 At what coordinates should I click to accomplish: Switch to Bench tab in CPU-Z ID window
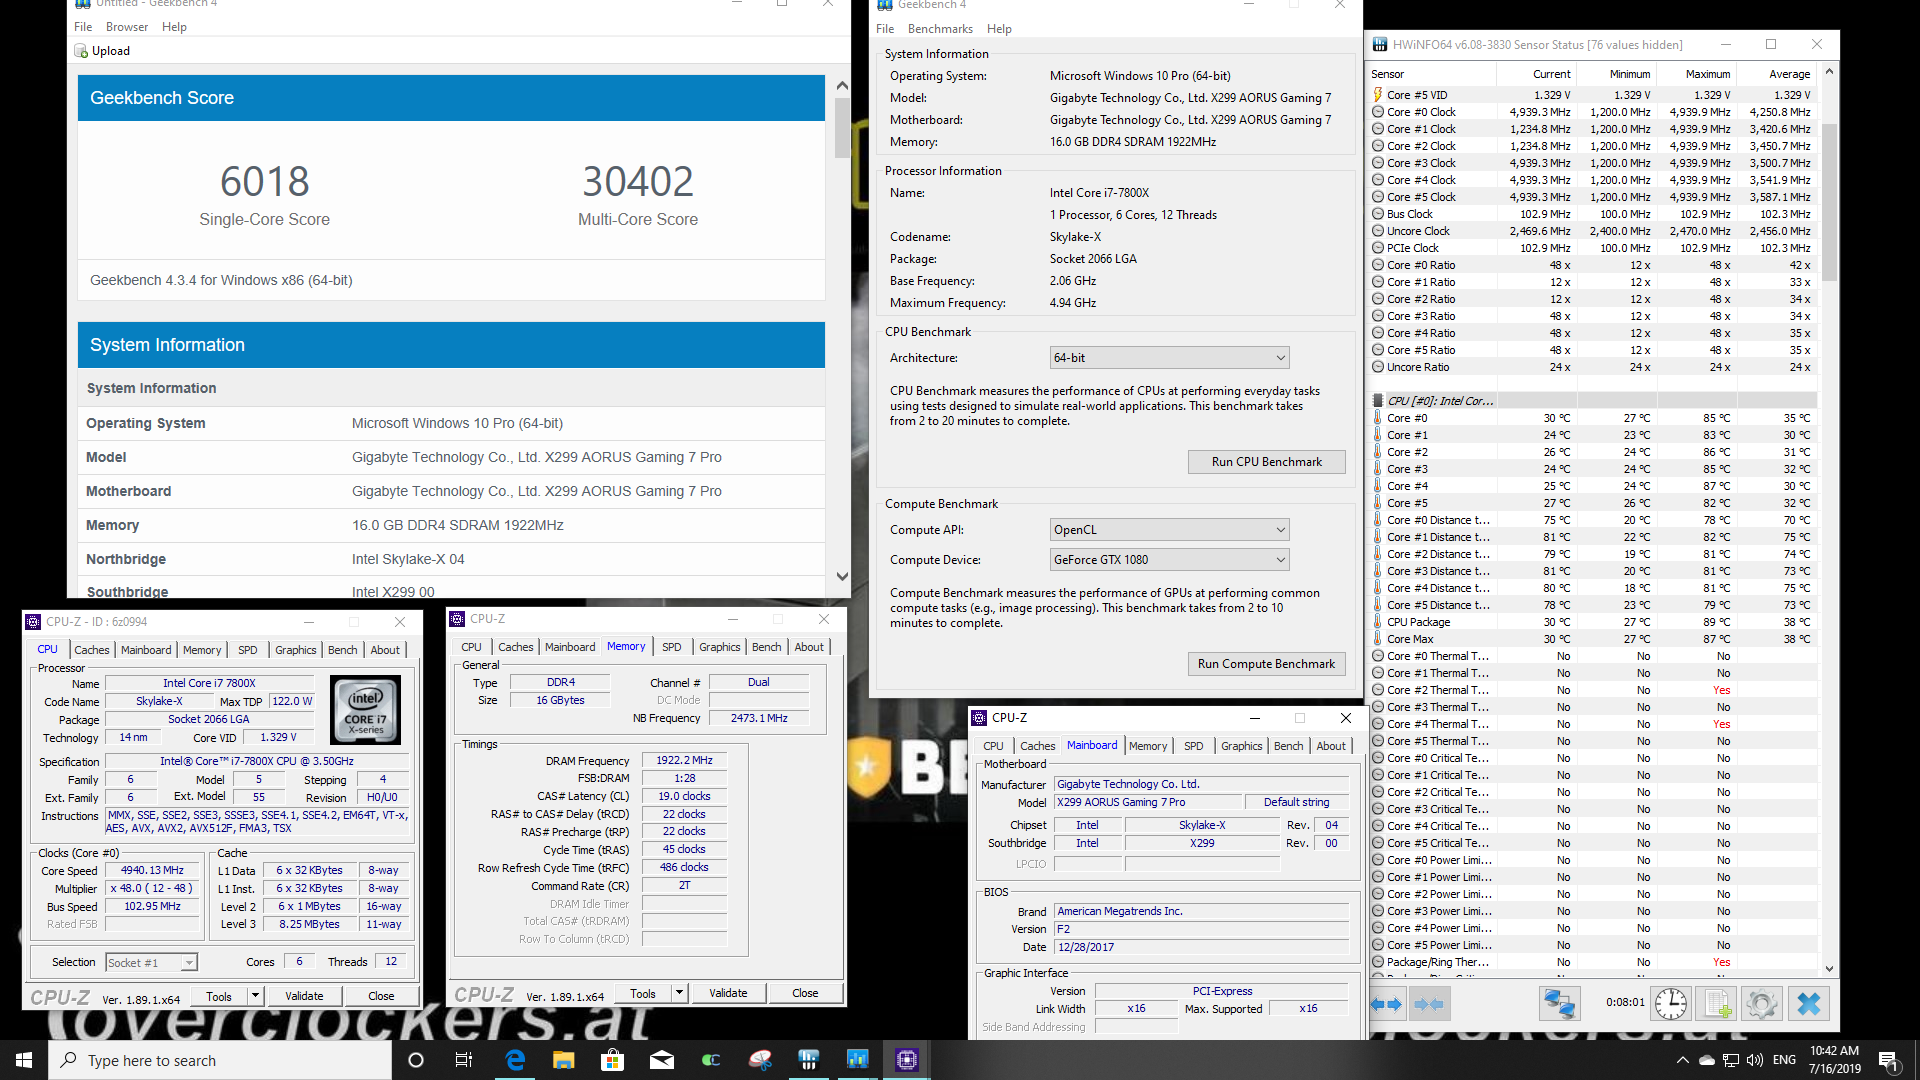pyautogui.click(x=342, y=650)
